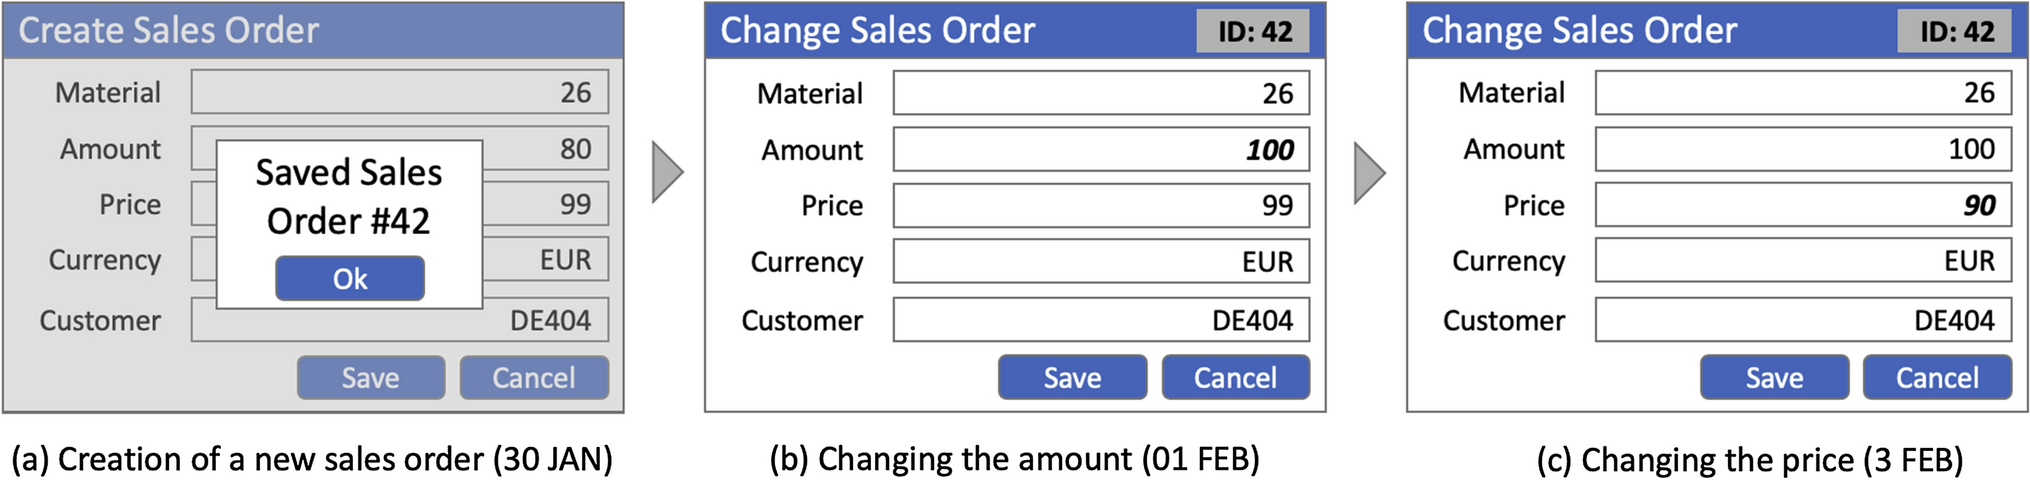The height and width of the screenshot is (480, 2030).
Task: Click Save in the middle Change Sales Order
Action: point(1072,378)
